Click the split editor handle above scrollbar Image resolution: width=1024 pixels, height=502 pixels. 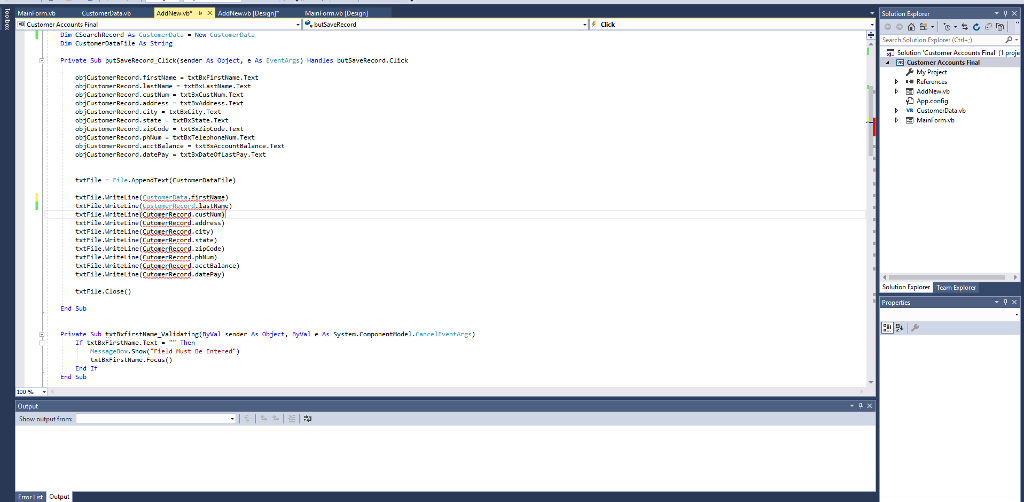871,35
